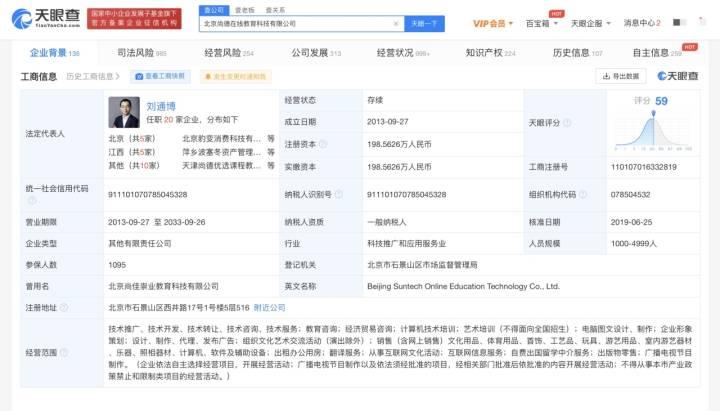Click the Tianyancha logo
This screenshot has height=411, width=720.
point(45,18)
